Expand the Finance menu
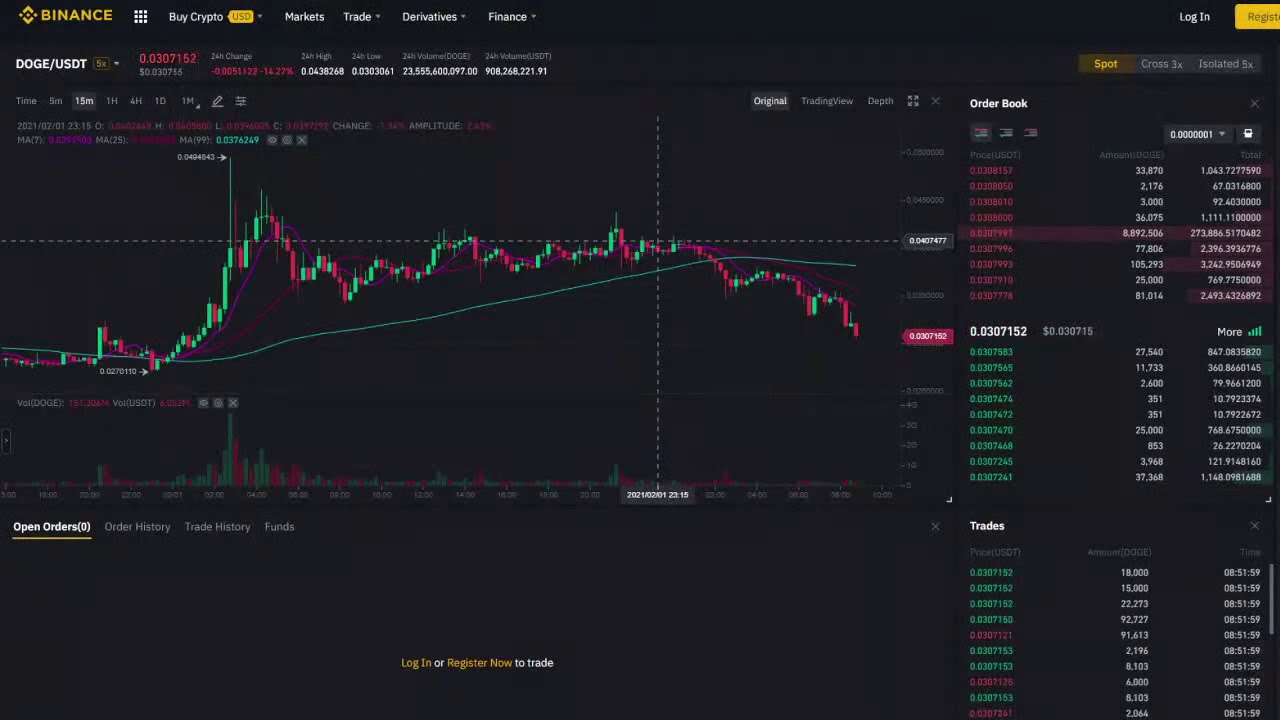Screen dimensions: 1280x720 (x=512, y=17)
